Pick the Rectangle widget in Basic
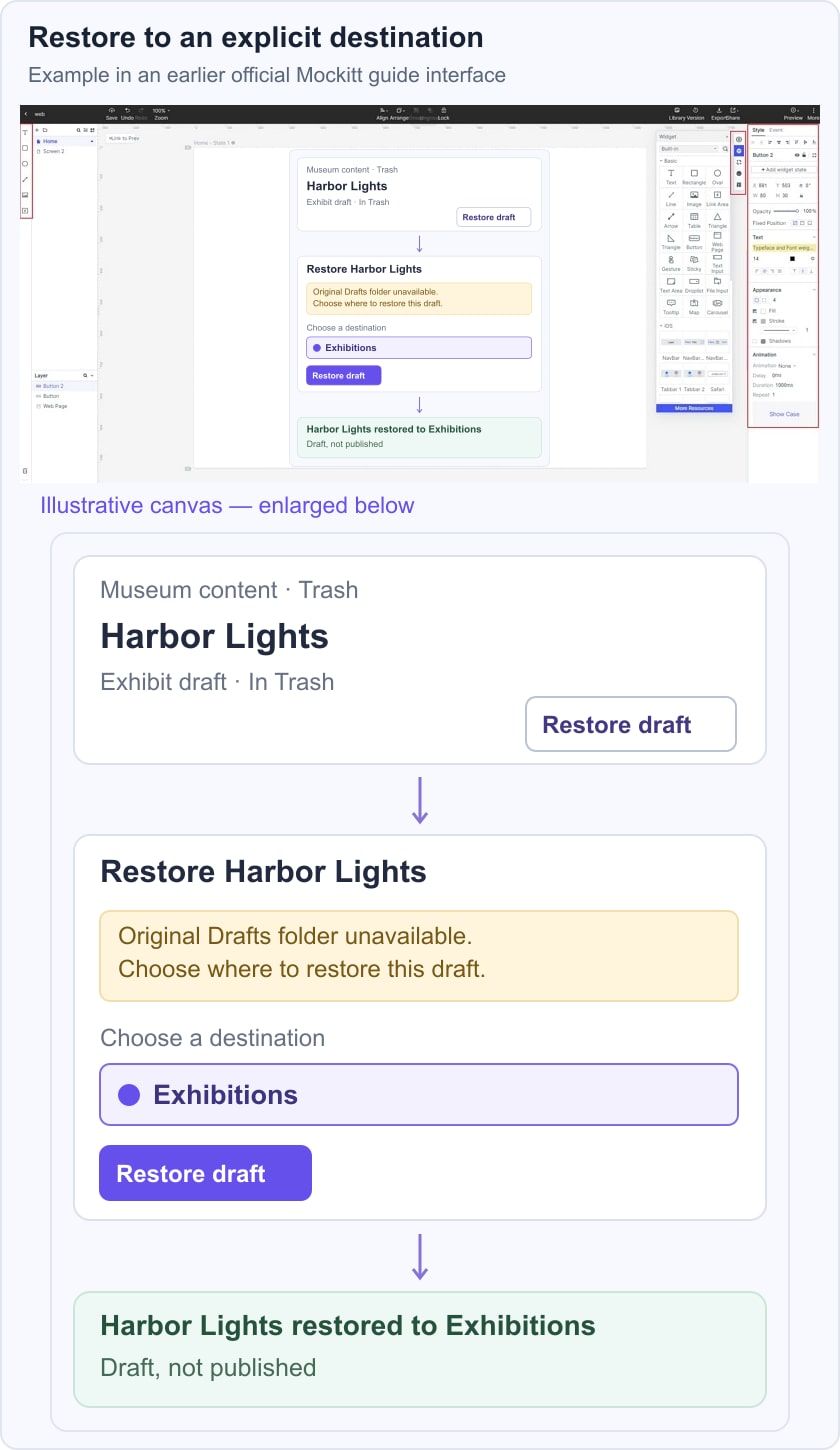The height and width of the screenshot is (1450, 840). click(x=694, y=177)
